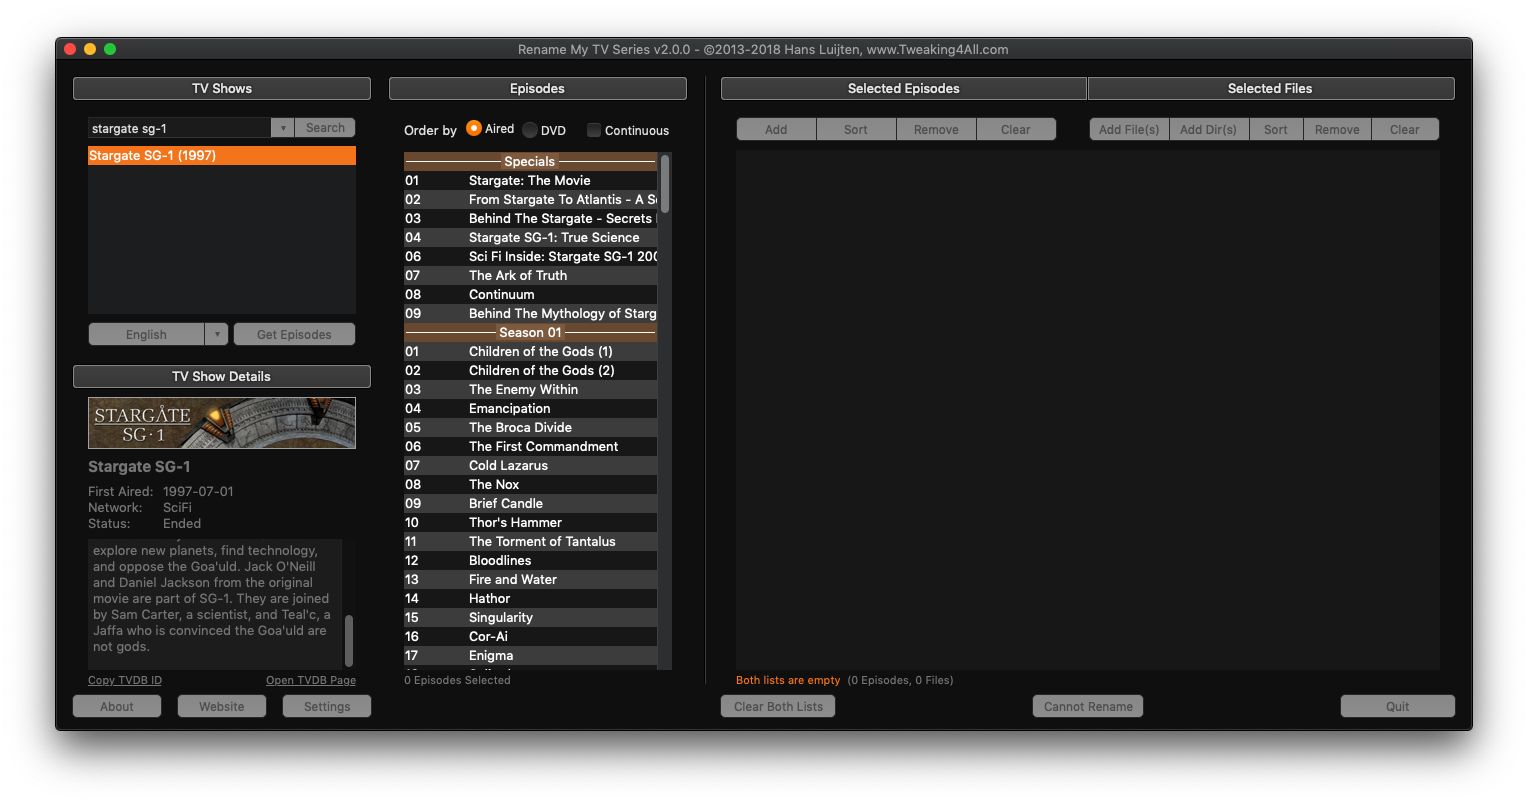Click the Season 01 section header row
1528x804 pixels.
point(530,332)
